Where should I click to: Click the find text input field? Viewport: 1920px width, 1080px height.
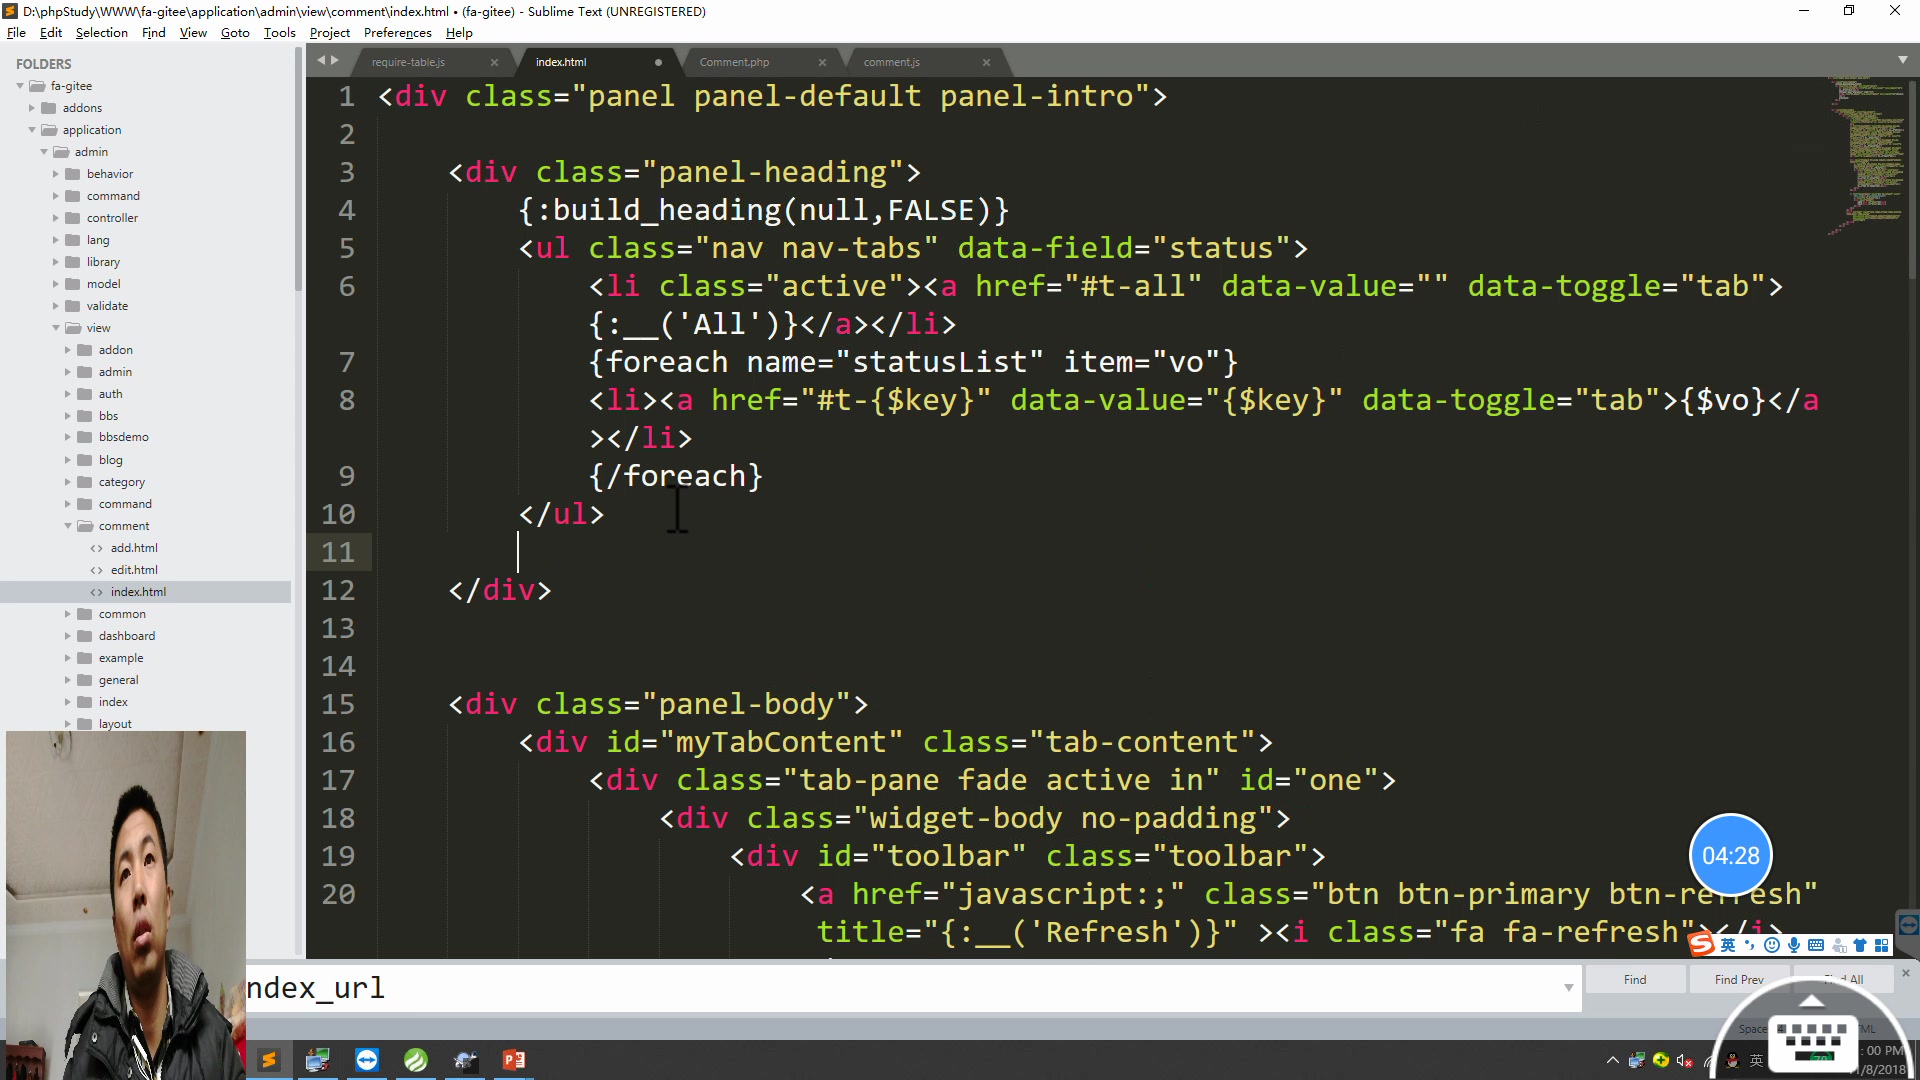tap(900, 988)
